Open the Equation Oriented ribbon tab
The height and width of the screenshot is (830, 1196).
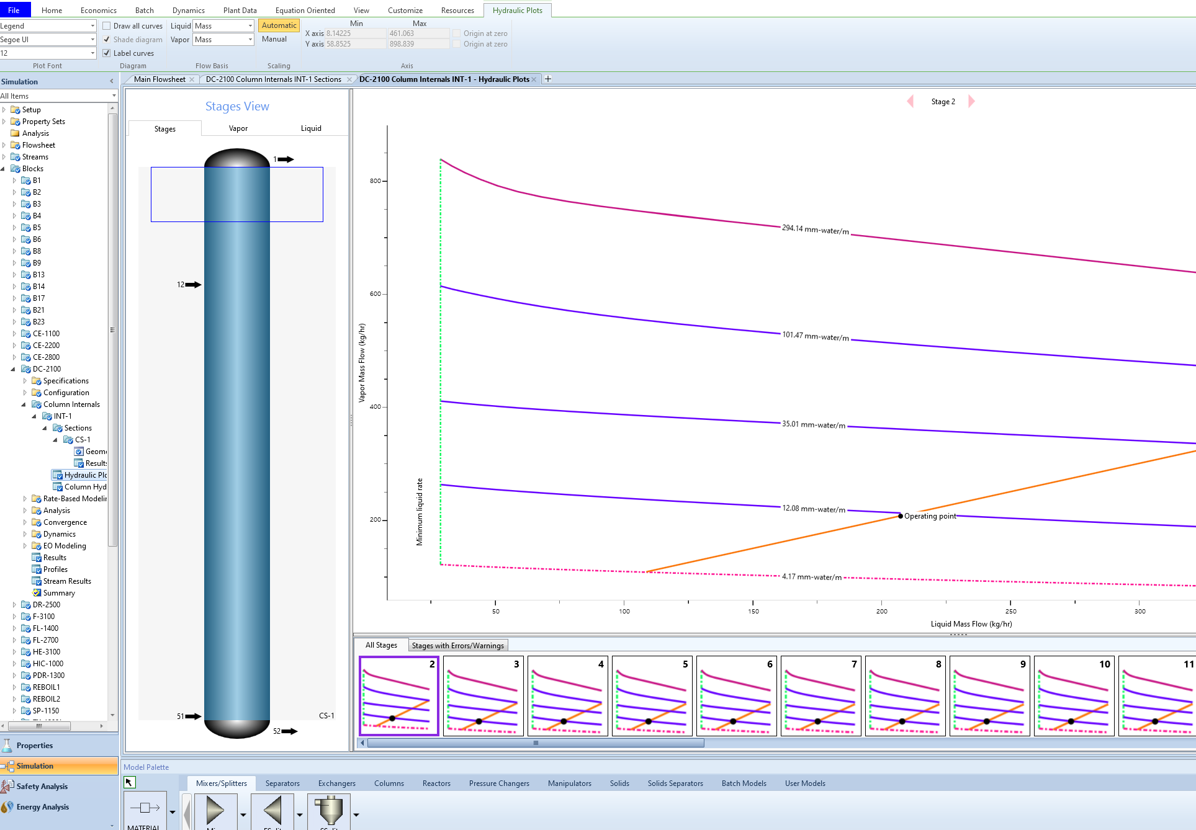tap(305, 10)
